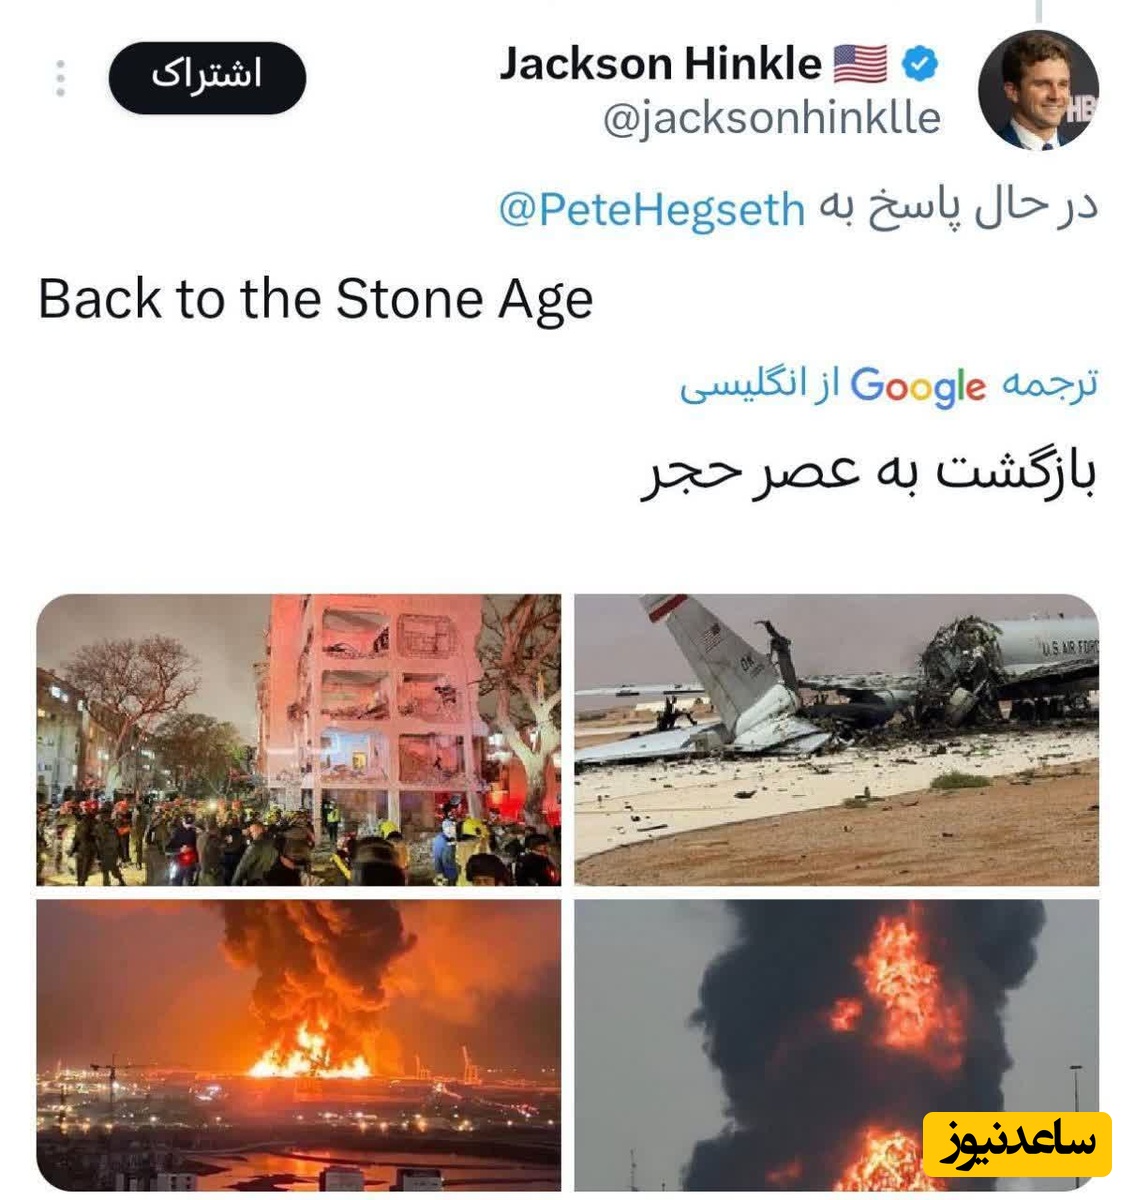1135x1200 pixels.
Task: Select the 'Back to the Stone Age' tweet text
Action: [x=315, y=299]
